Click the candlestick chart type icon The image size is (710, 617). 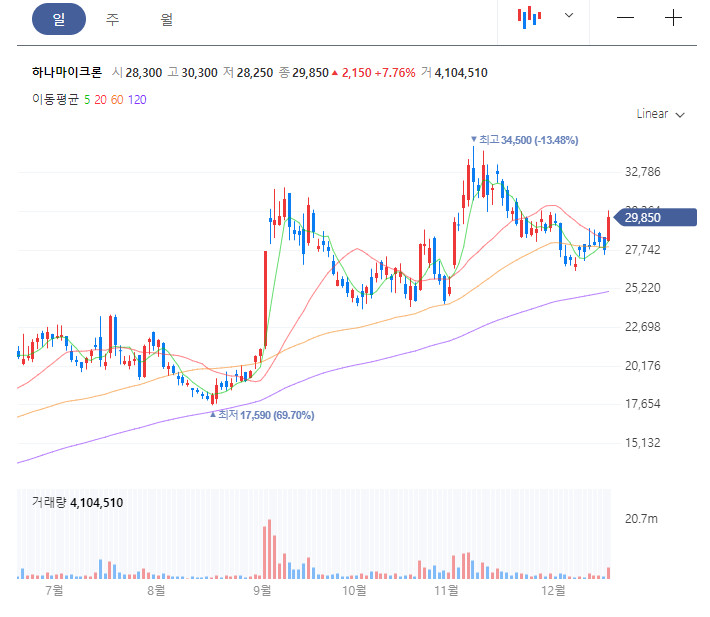(x=529, y=18)
